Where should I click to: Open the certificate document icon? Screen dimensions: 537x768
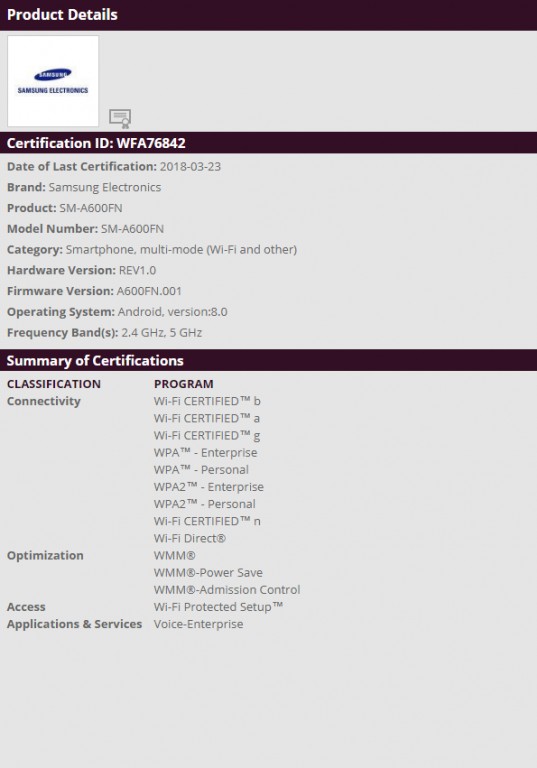click(x=120, y=119)
